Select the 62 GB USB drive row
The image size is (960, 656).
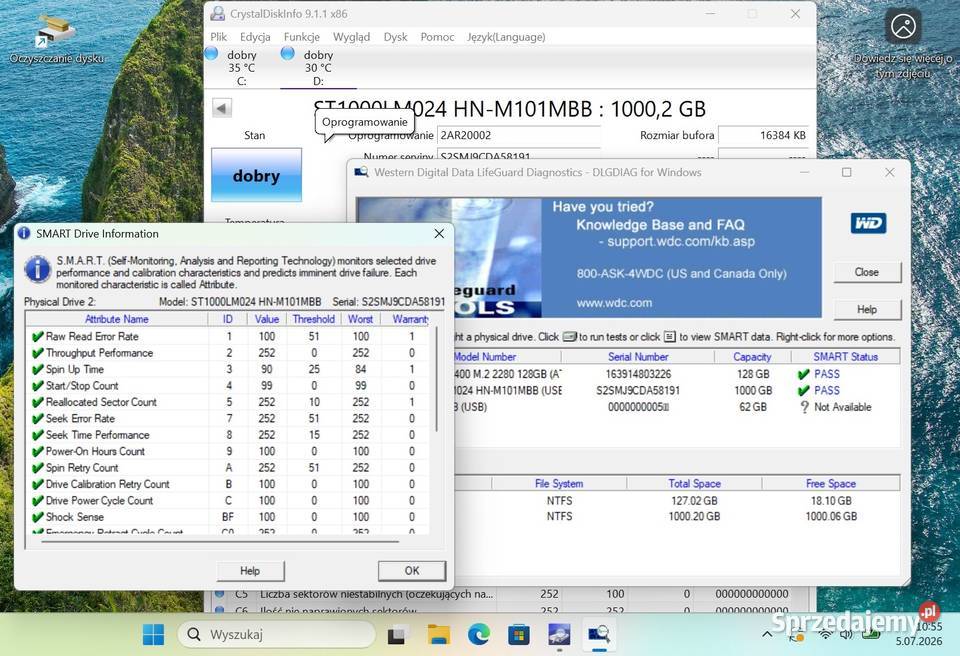coord(677,407)
